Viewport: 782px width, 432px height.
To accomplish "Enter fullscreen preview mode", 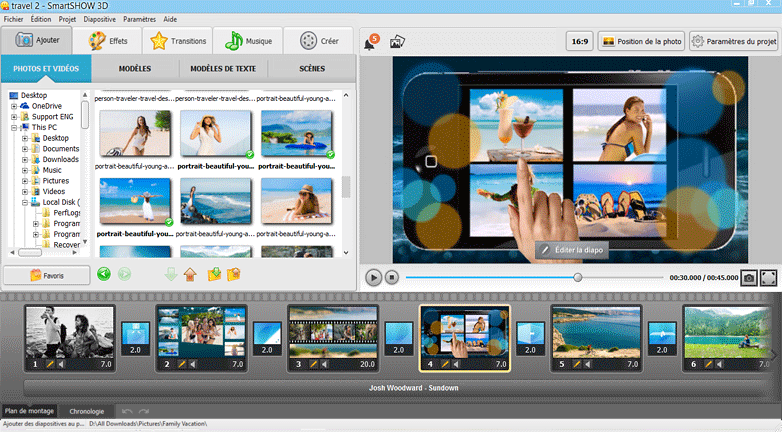I will pos(769,278).
